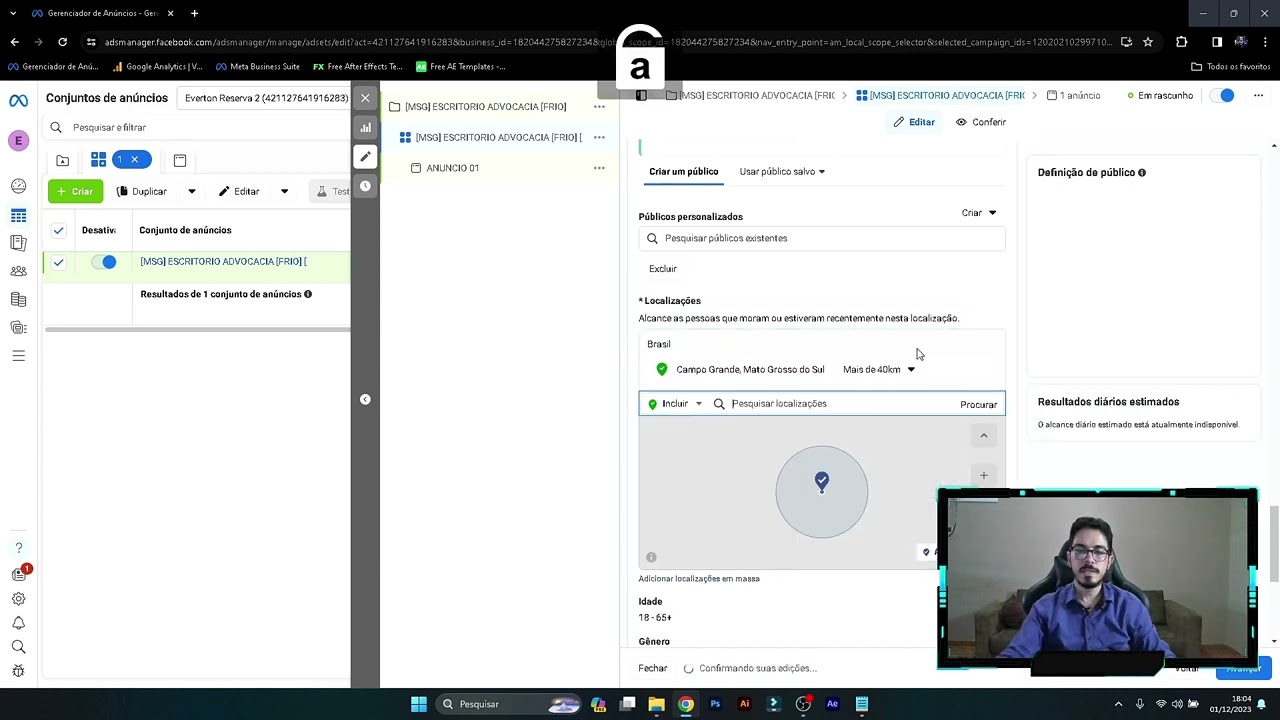Open Adicionar localizações em massa link
The image size is (1280, 720).
pos(699,579)
